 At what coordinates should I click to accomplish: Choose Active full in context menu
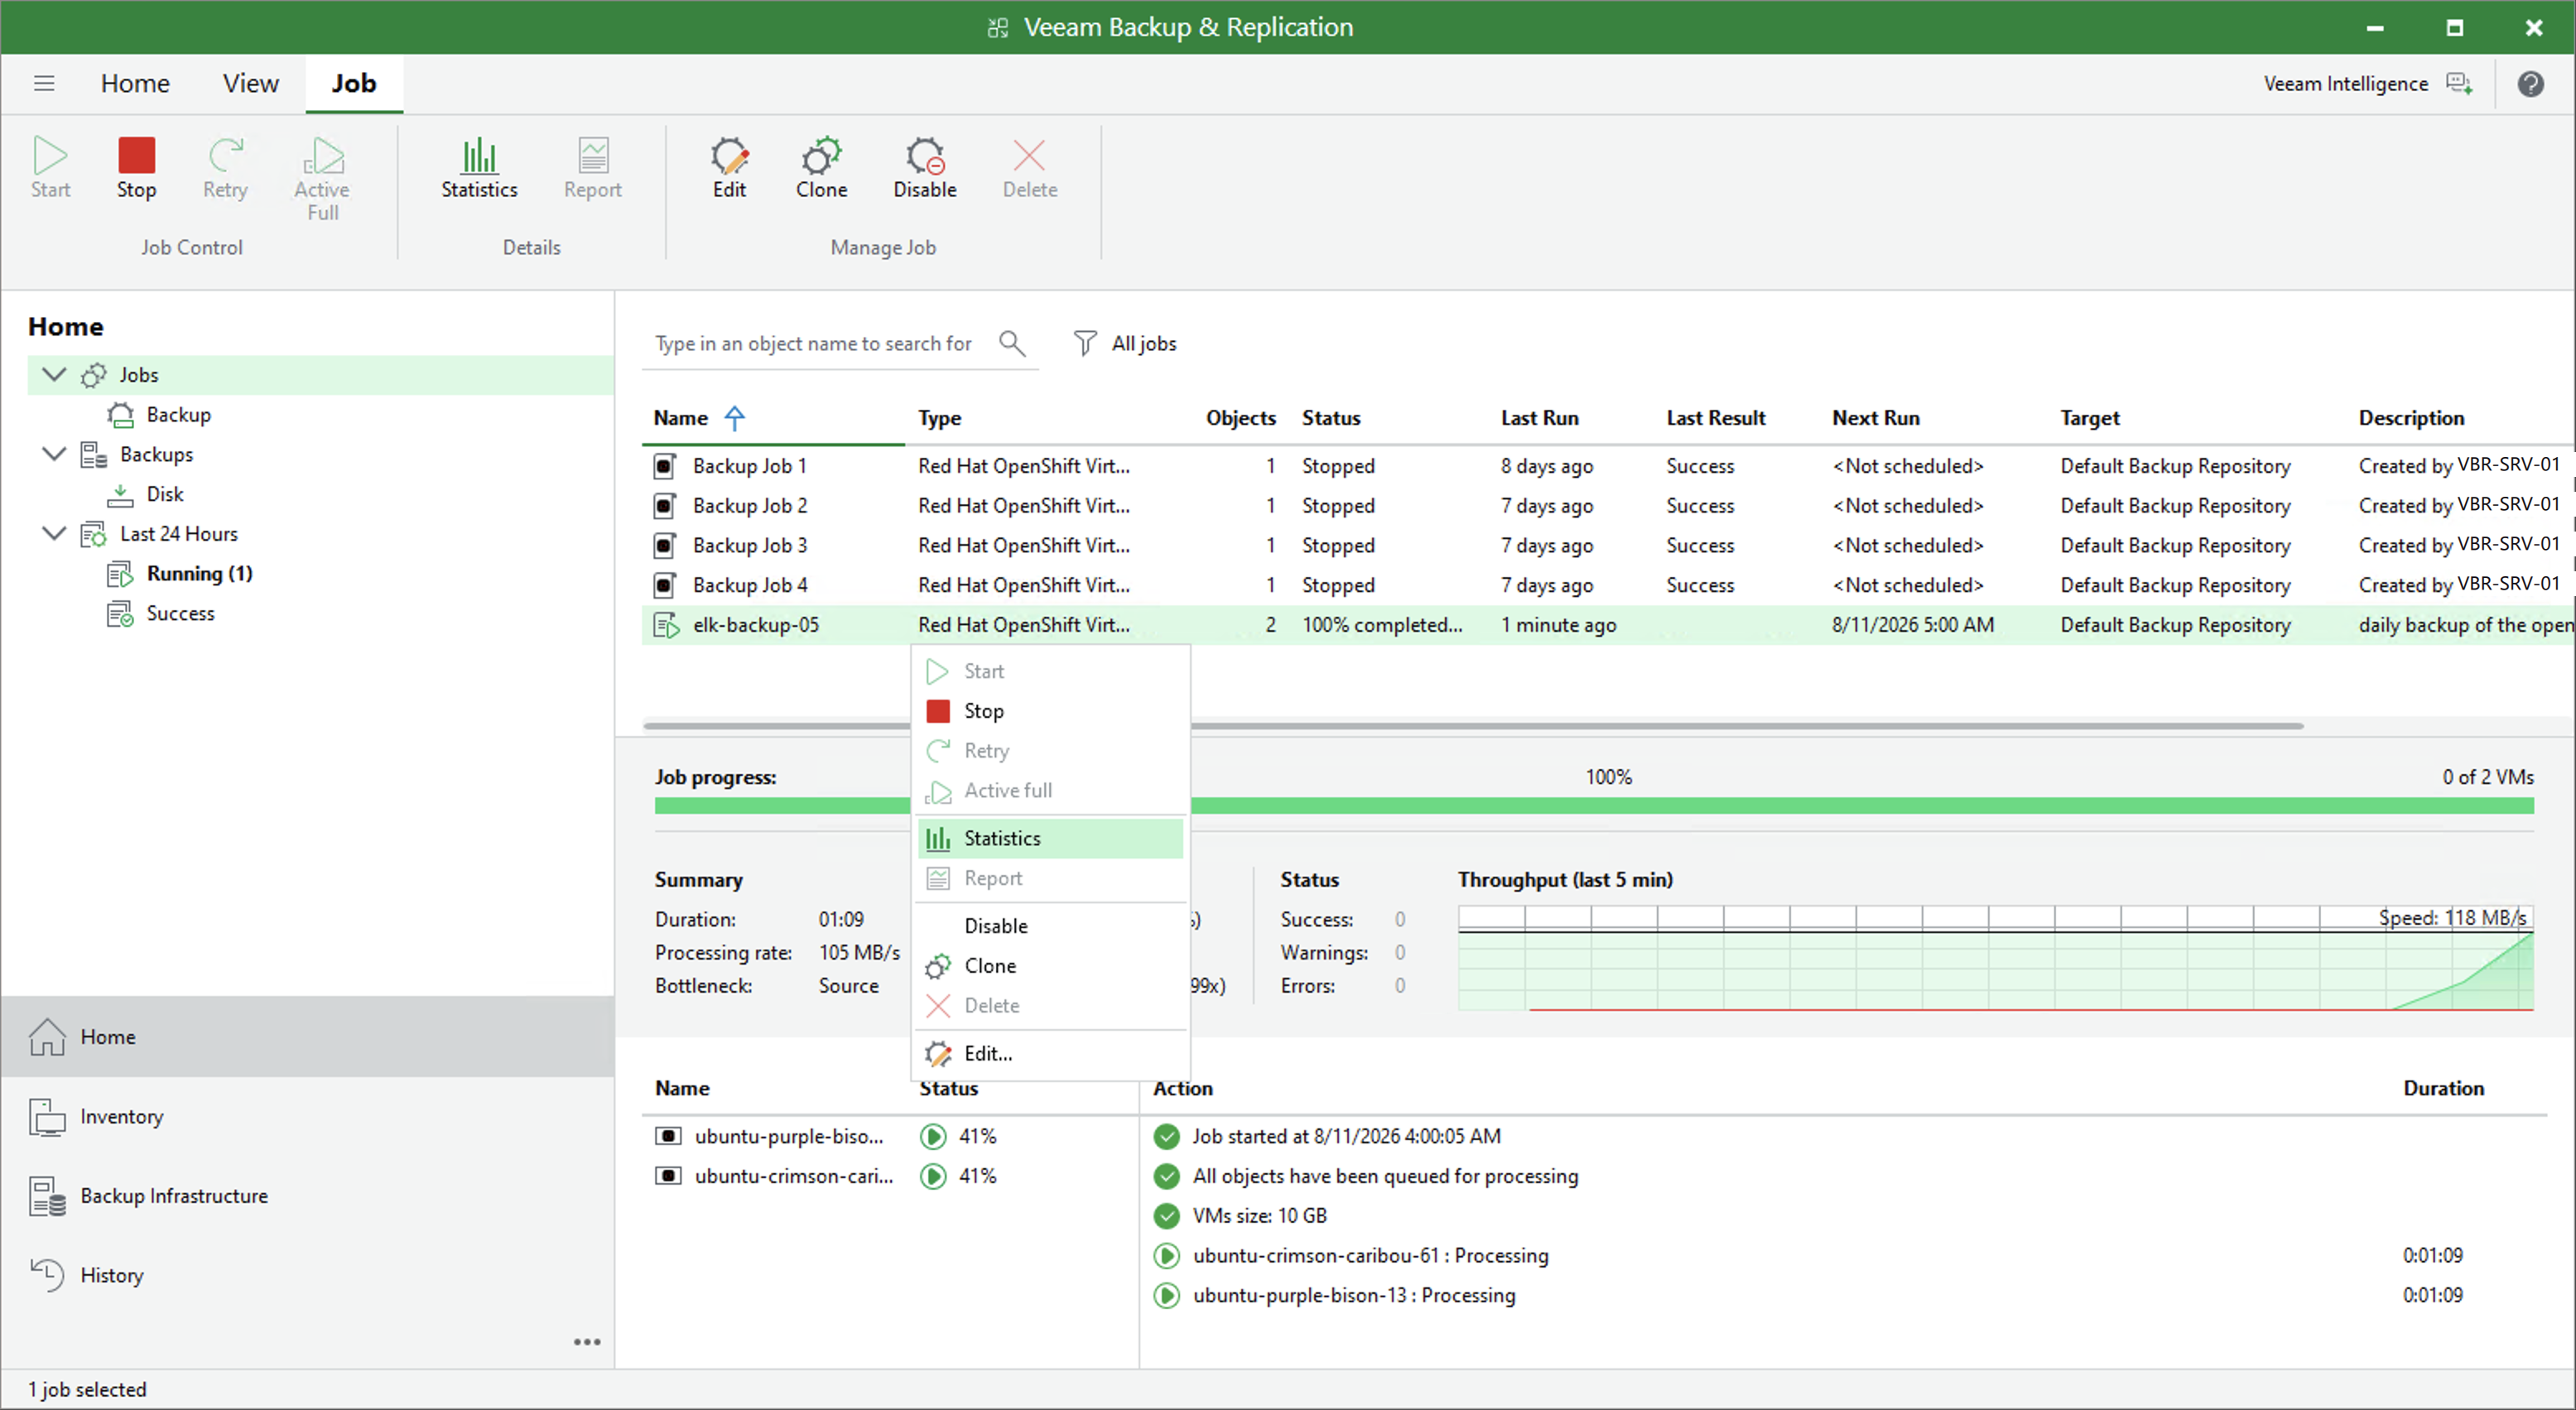[x=1050, y=790]
